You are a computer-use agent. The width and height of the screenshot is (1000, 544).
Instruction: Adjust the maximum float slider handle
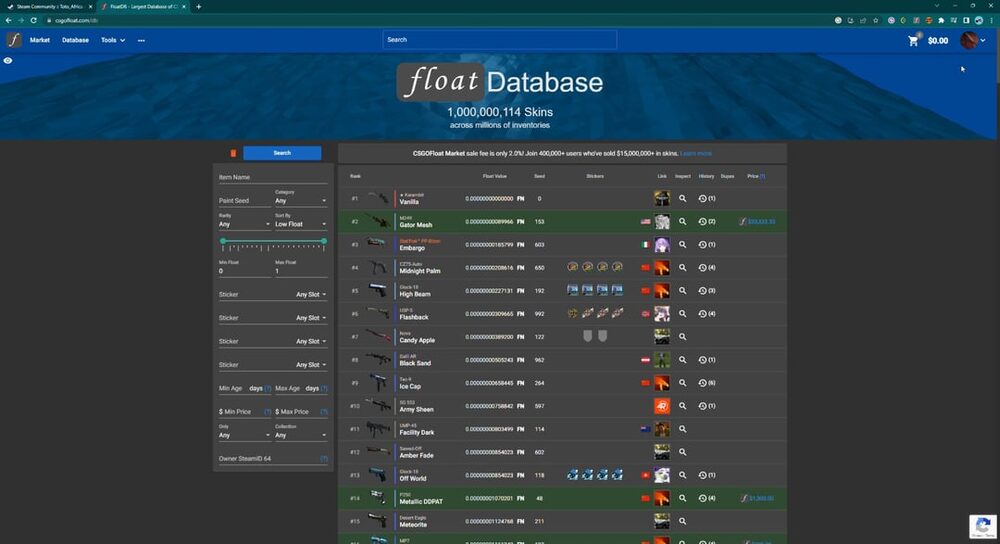click(x=324, y=241)
